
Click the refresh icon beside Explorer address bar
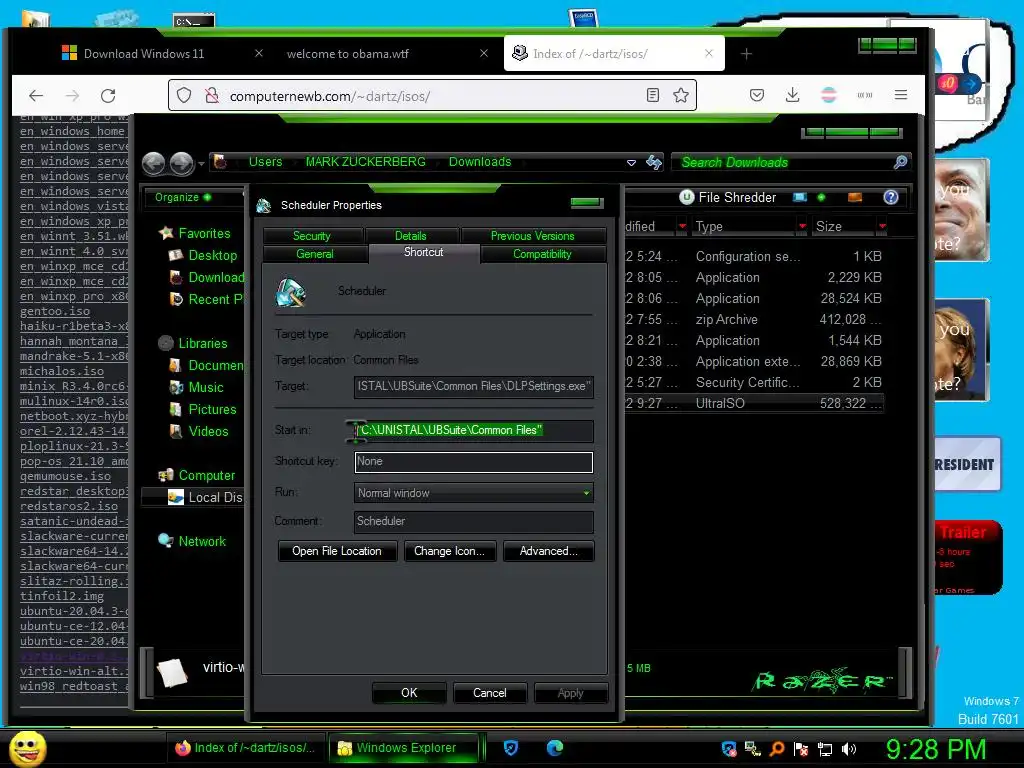654,162
